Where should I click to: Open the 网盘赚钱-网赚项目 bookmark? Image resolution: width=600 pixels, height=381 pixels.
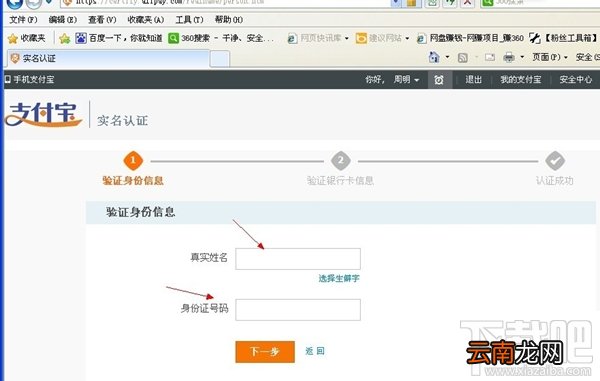[x=470, y=38]
